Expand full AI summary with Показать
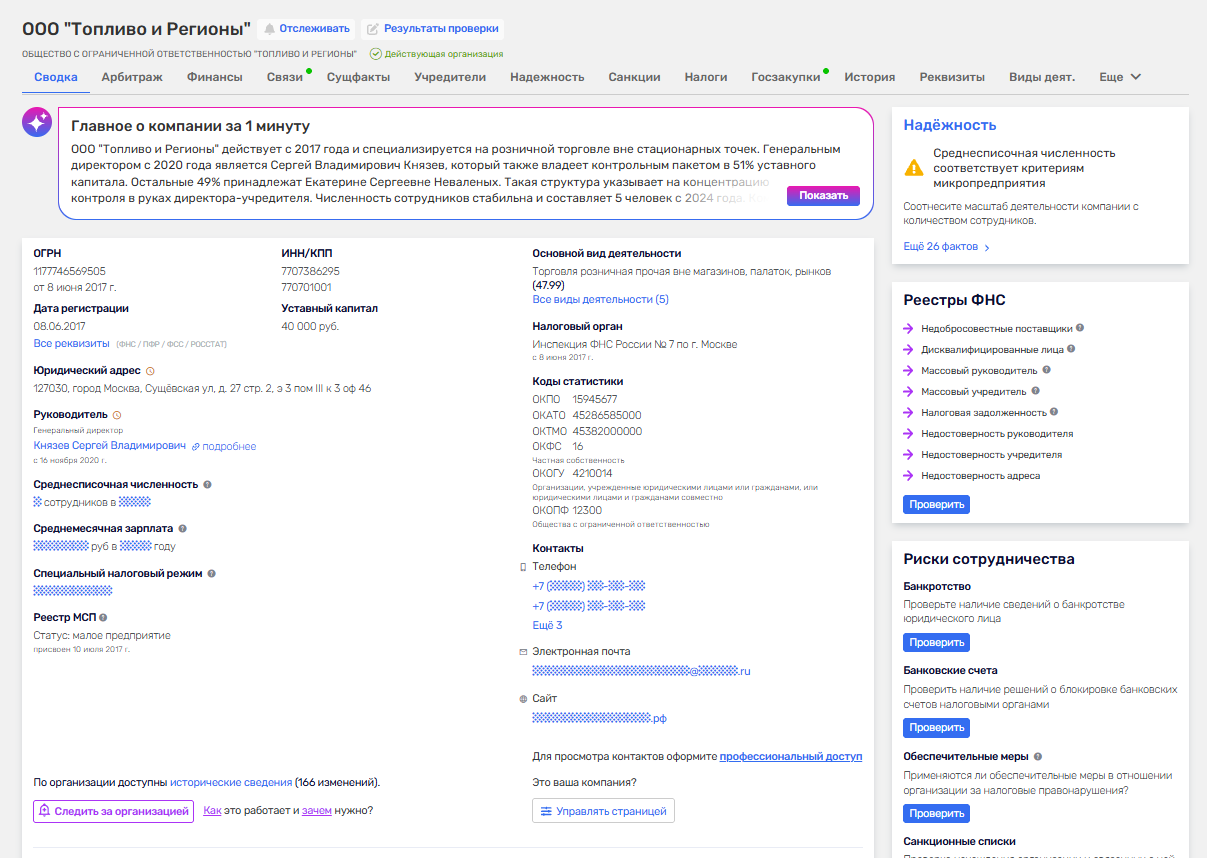Image resolution: width=1207 pixels, height=858 pixels. (823, 196)
